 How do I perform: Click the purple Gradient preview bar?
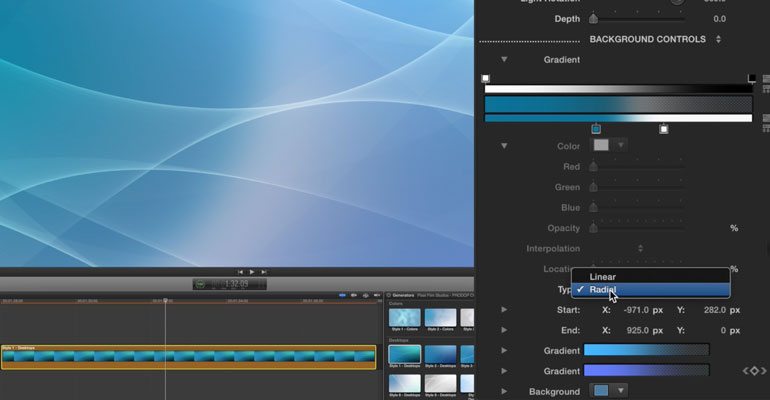(646, 371)
